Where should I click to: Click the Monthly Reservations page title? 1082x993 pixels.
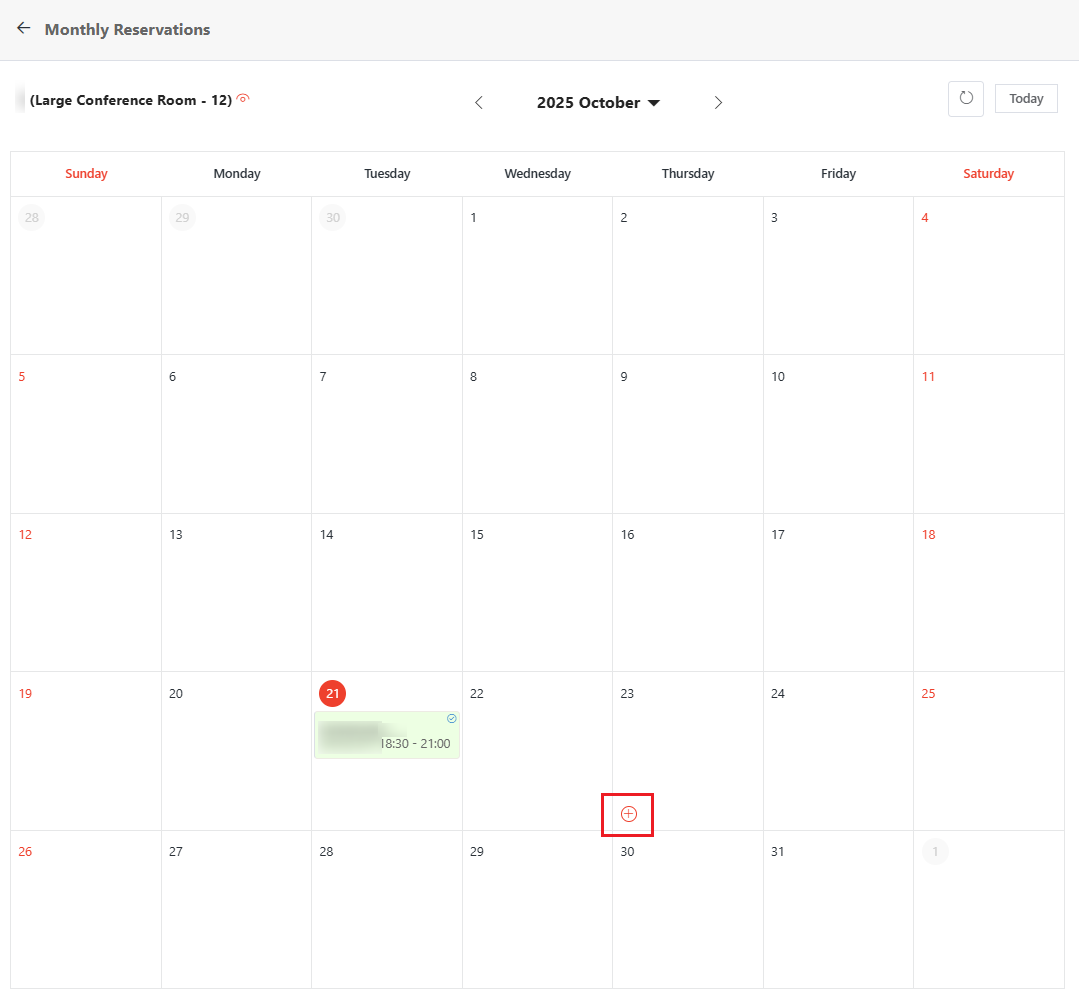click(126, 29)
